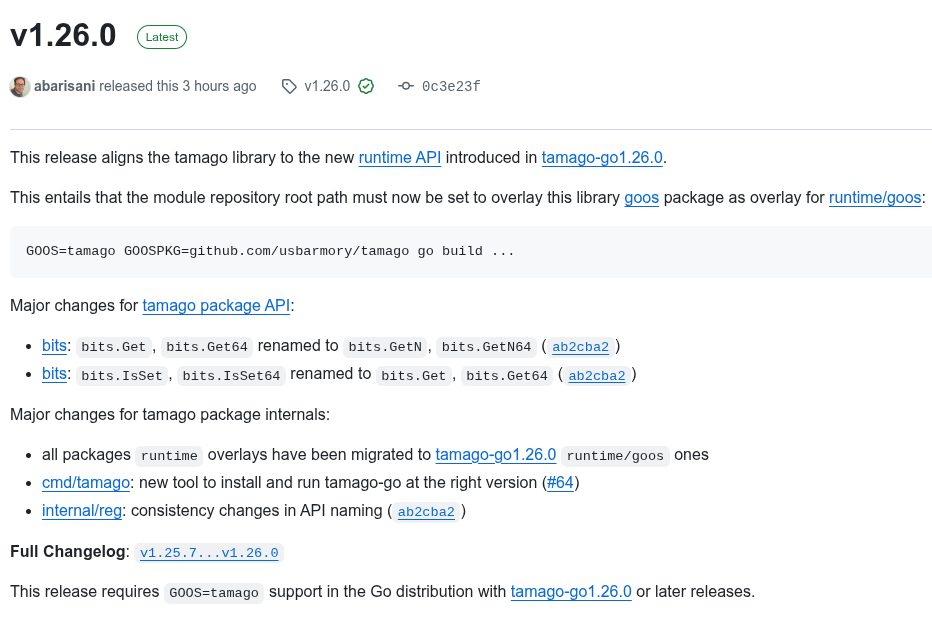Open bits link in the bits.IsSet bullet

click(x=54, y=375)
